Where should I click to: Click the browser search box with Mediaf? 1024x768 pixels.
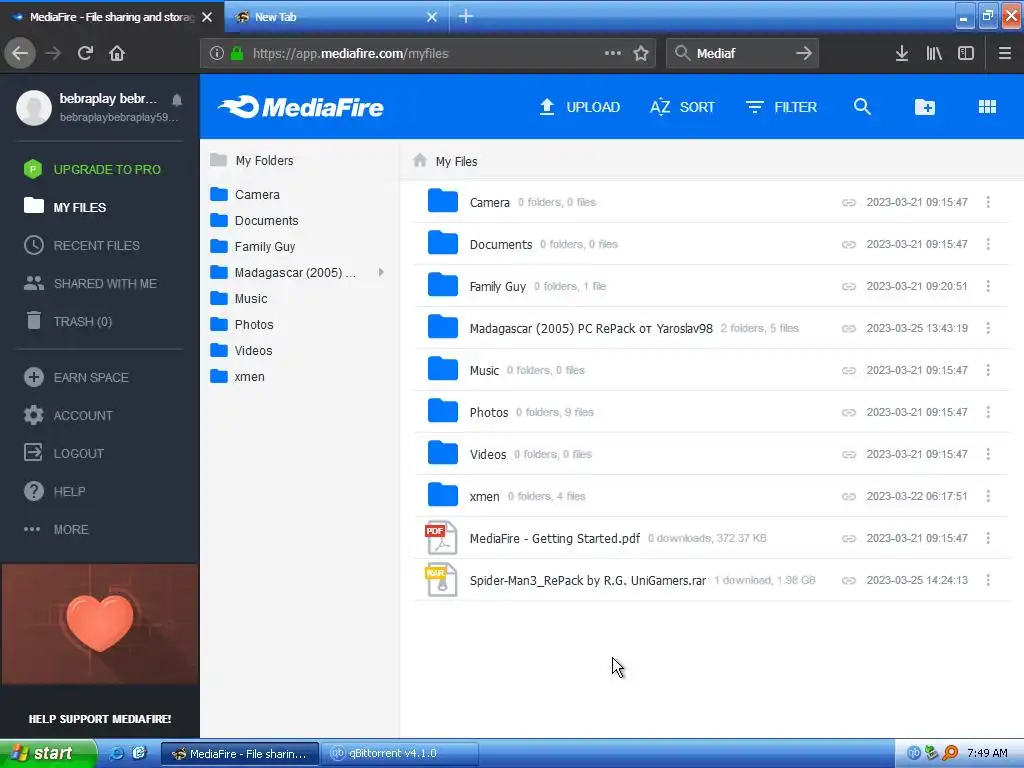click(743, 53)
